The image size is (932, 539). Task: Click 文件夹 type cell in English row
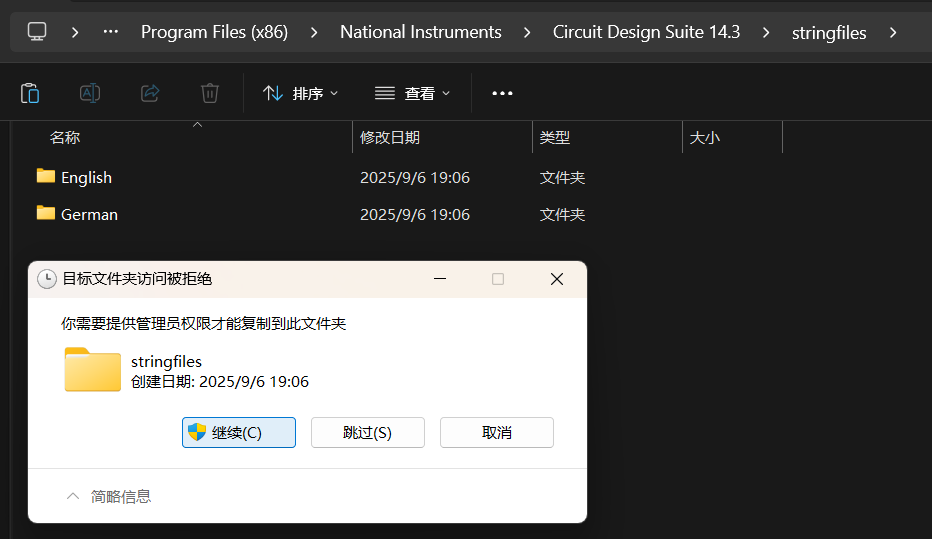click(x=562, y=178)
